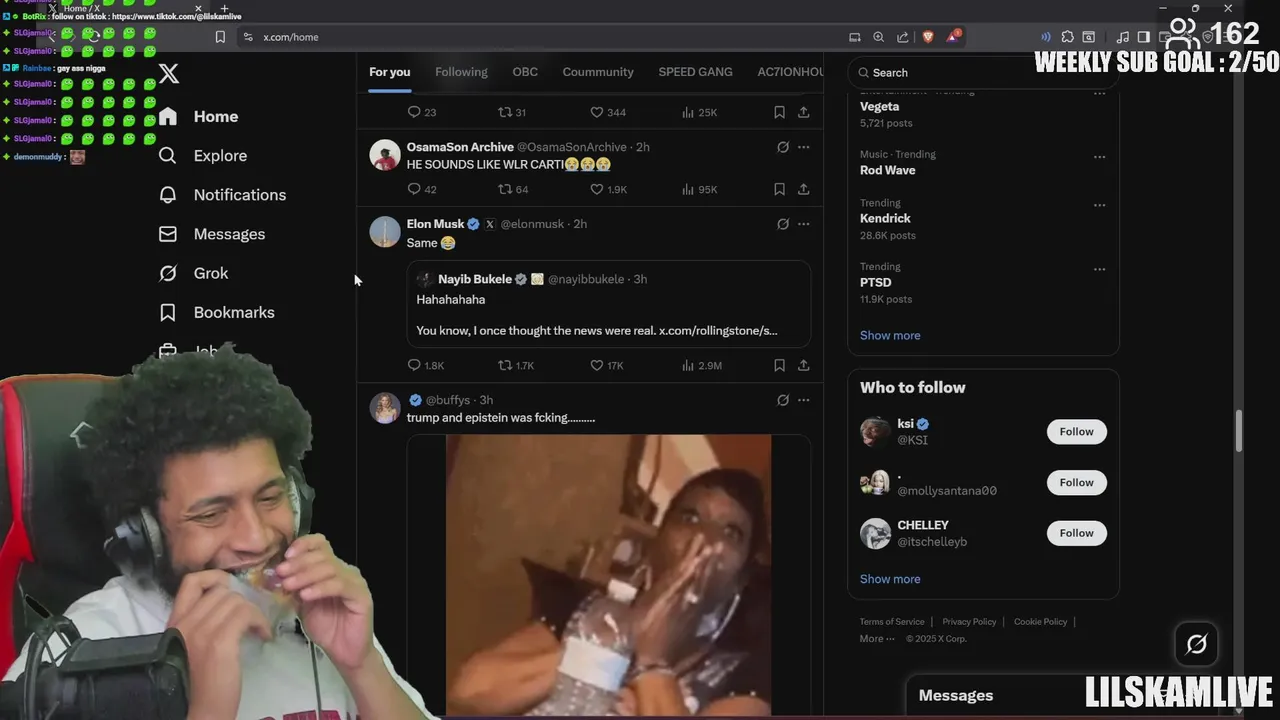1280x720 pixels.
Task: Open Messages from the sidebar
Action: [212, 233]
